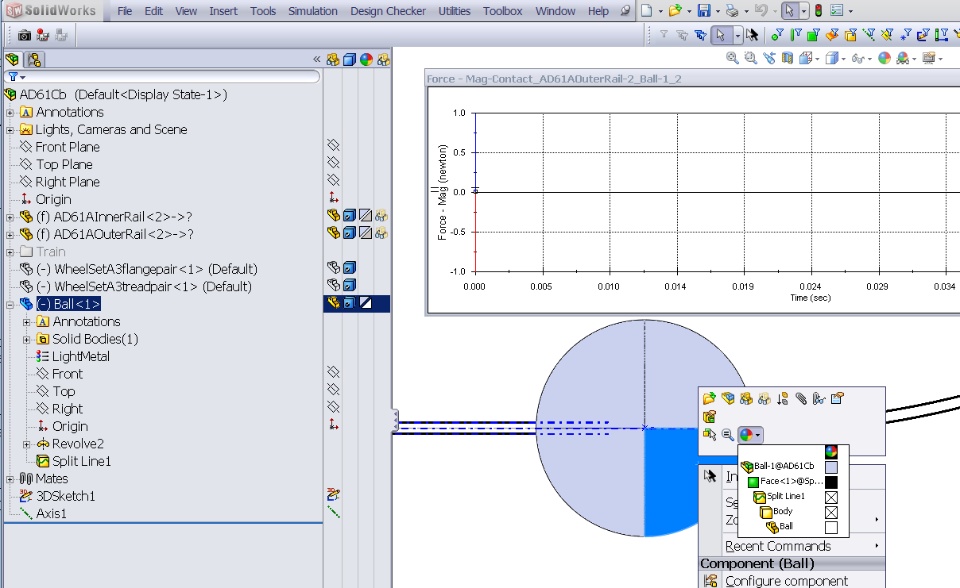The image size is (960, 588).
Task: Select the Split Line1 feature in tree
Action: coord(81,461)
